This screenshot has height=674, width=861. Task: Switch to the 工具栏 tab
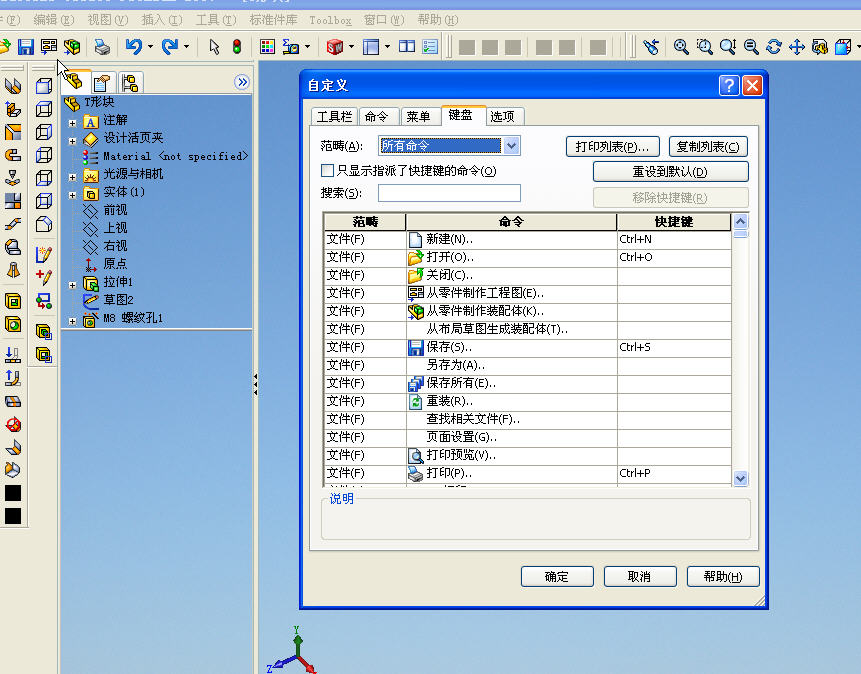click(x=334, y=116)
